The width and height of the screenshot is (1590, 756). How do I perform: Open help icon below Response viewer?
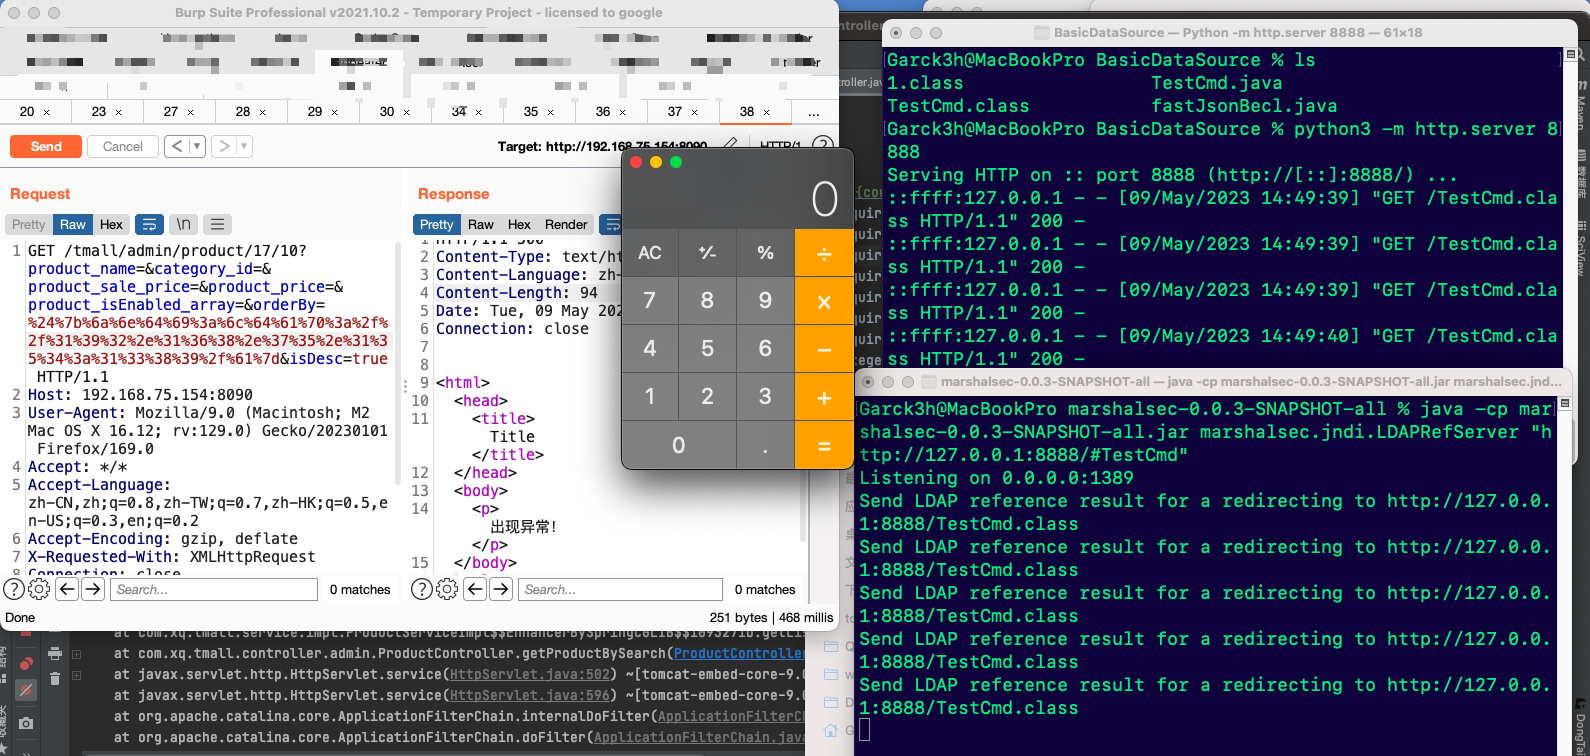click(x=422, y=589)
